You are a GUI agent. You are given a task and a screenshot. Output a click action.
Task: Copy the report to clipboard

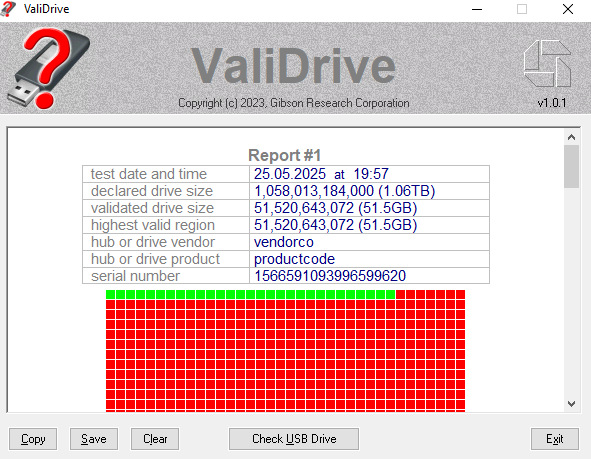click(33, 439)
